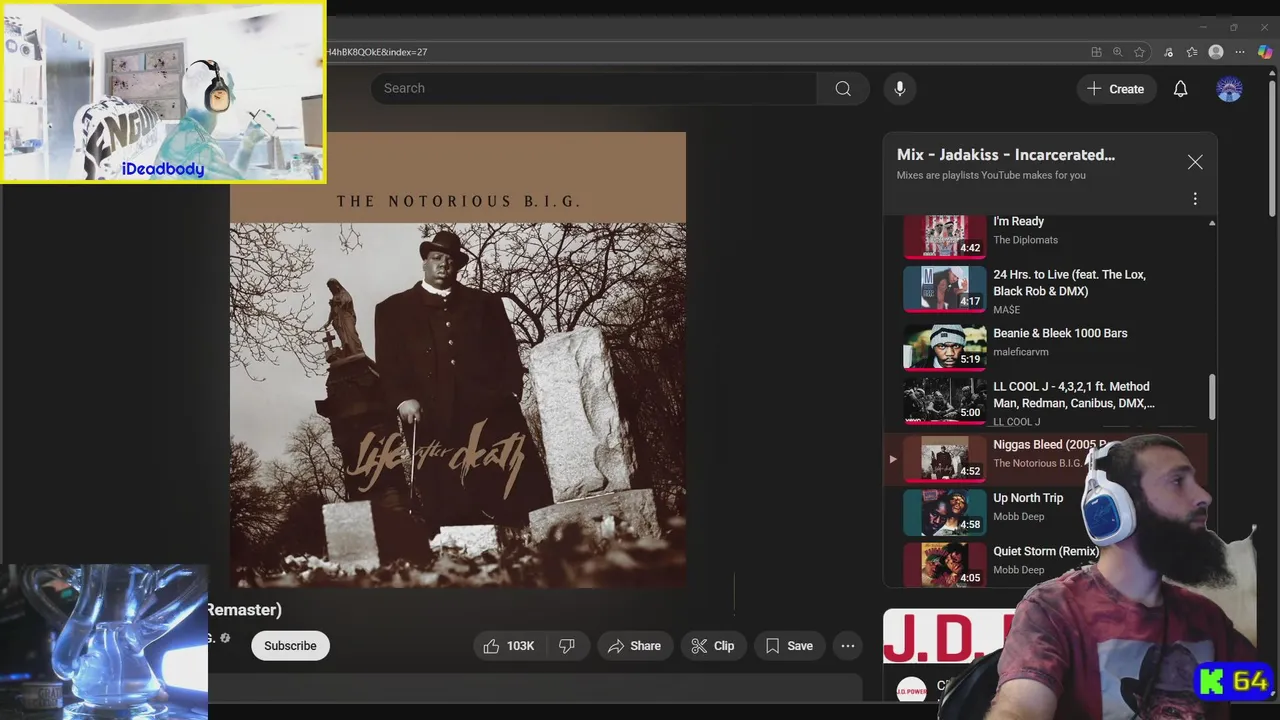
Task: Open the Copilot icon in browser toolbar
Action: coord(1265,52)
